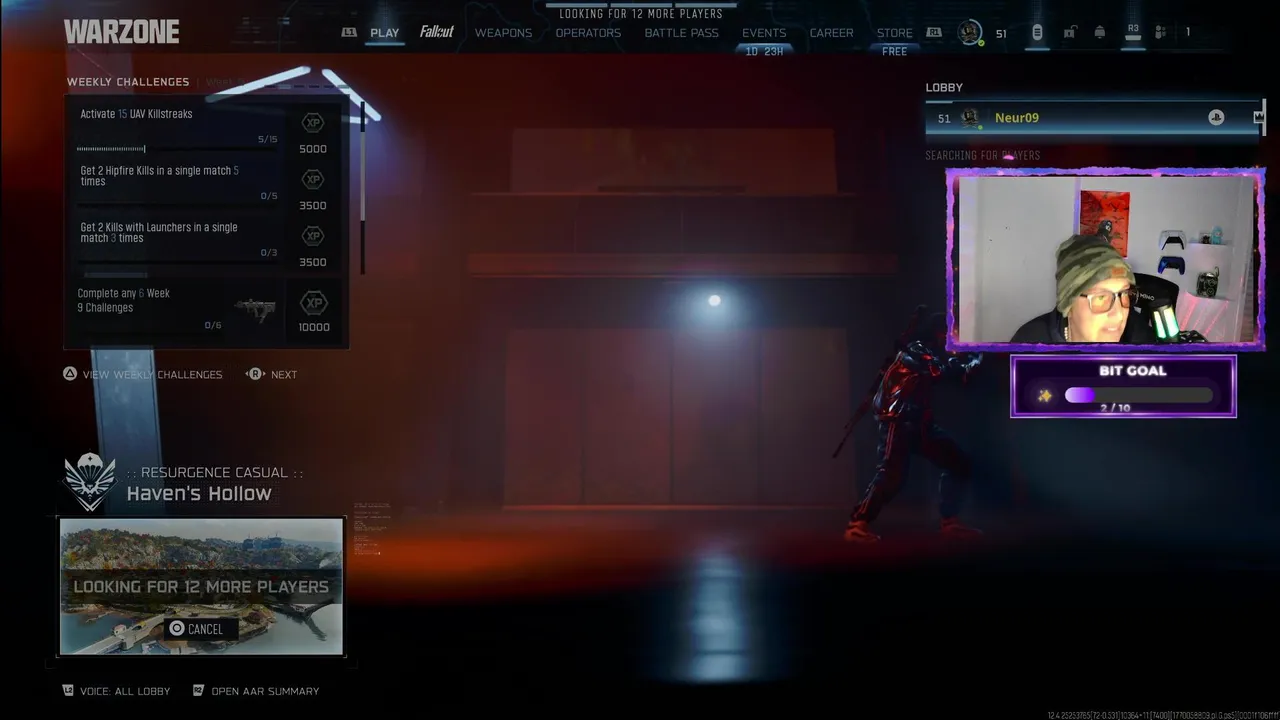Open the player emblem profile icon in top bar

coord(970,33)
